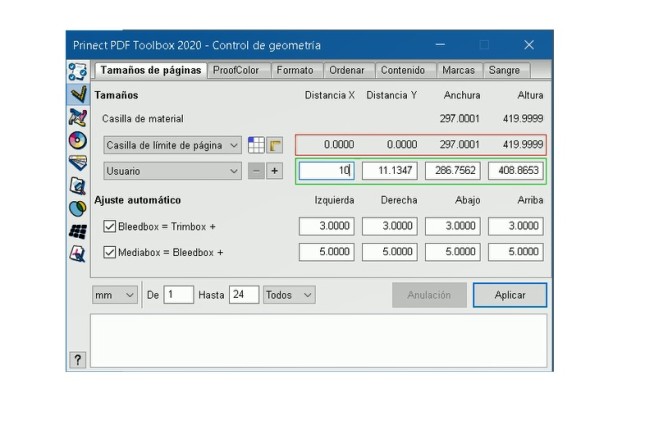Click the Anulación button
Viewport: 645px width, 430px height.
click(x=428, y=295)
